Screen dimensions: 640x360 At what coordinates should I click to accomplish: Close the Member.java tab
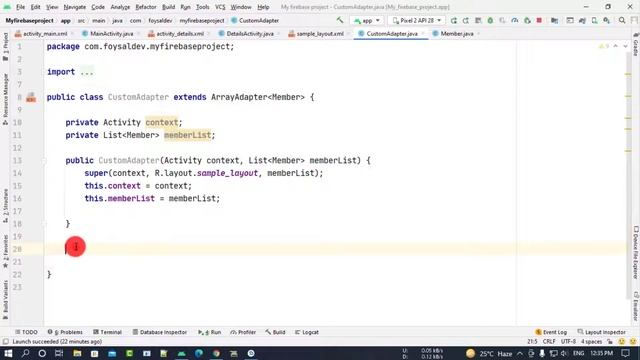click(478, 34)
